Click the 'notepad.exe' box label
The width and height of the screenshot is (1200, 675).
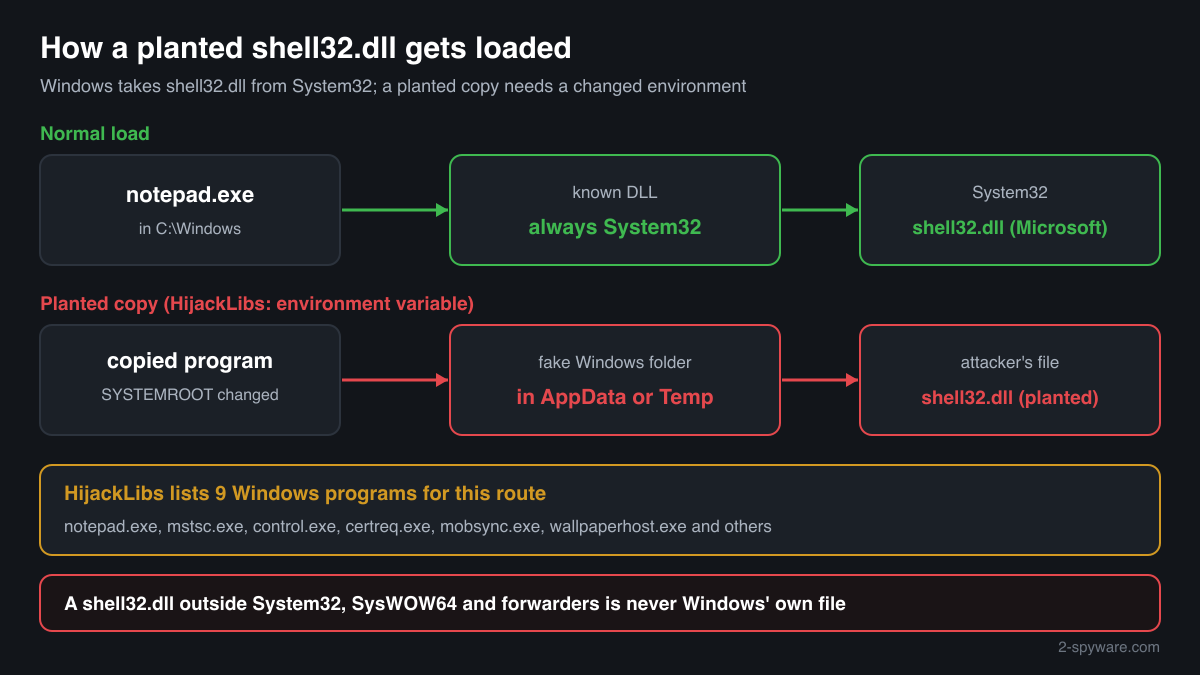190,195
